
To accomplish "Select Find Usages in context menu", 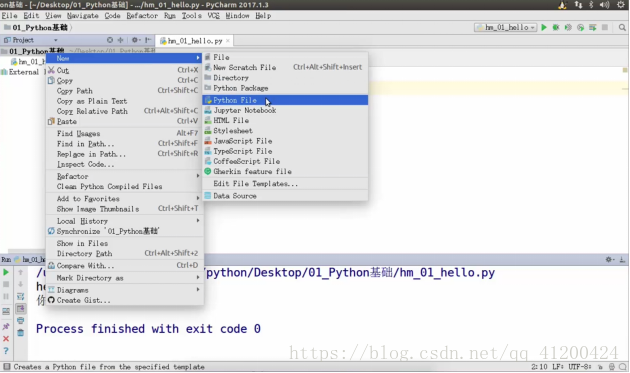I will [125, 133].
